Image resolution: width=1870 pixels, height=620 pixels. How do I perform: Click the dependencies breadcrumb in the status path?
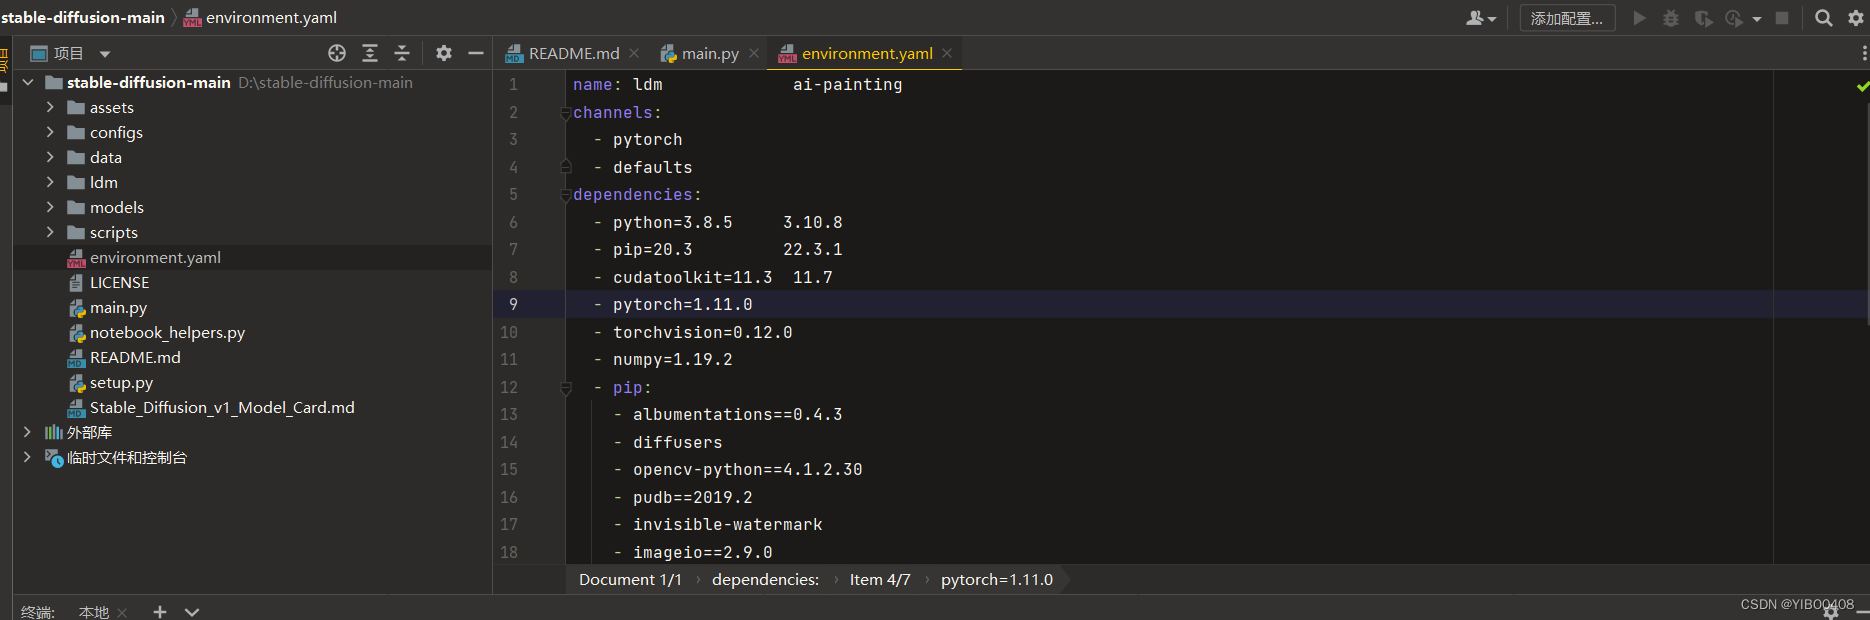tap(765, 580)
